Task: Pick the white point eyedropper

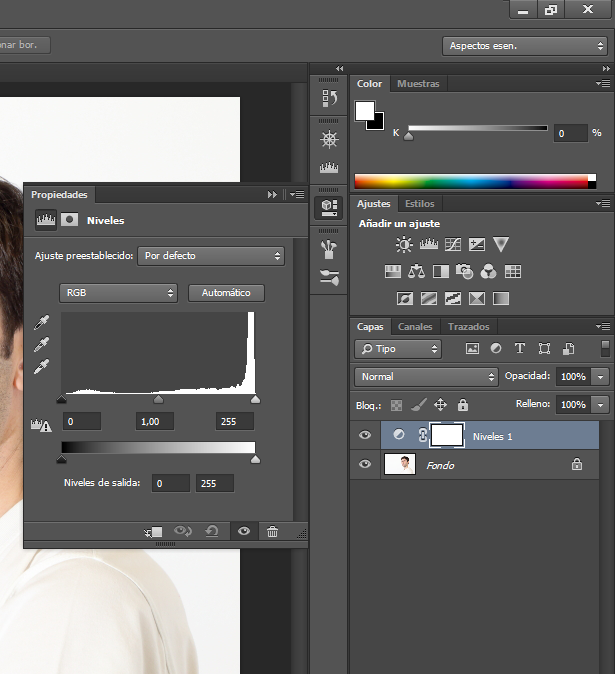Action: tap(41, 366)
